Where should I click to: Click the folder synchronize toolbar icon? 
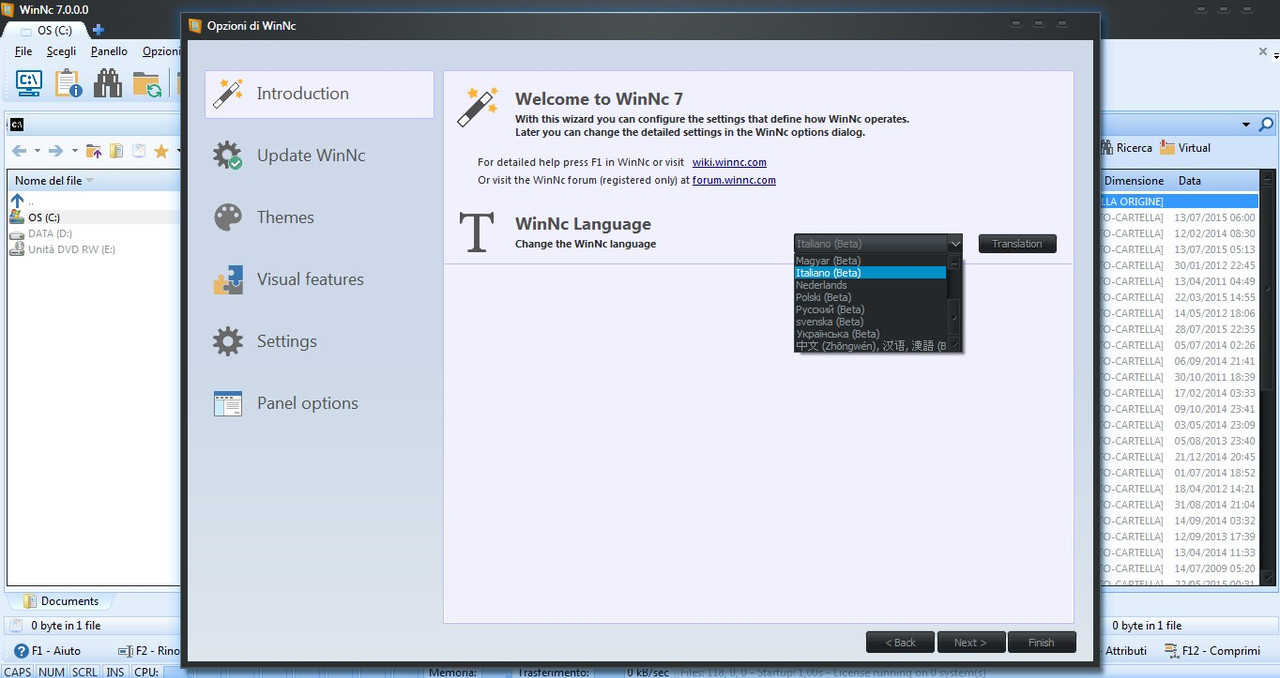147,84
